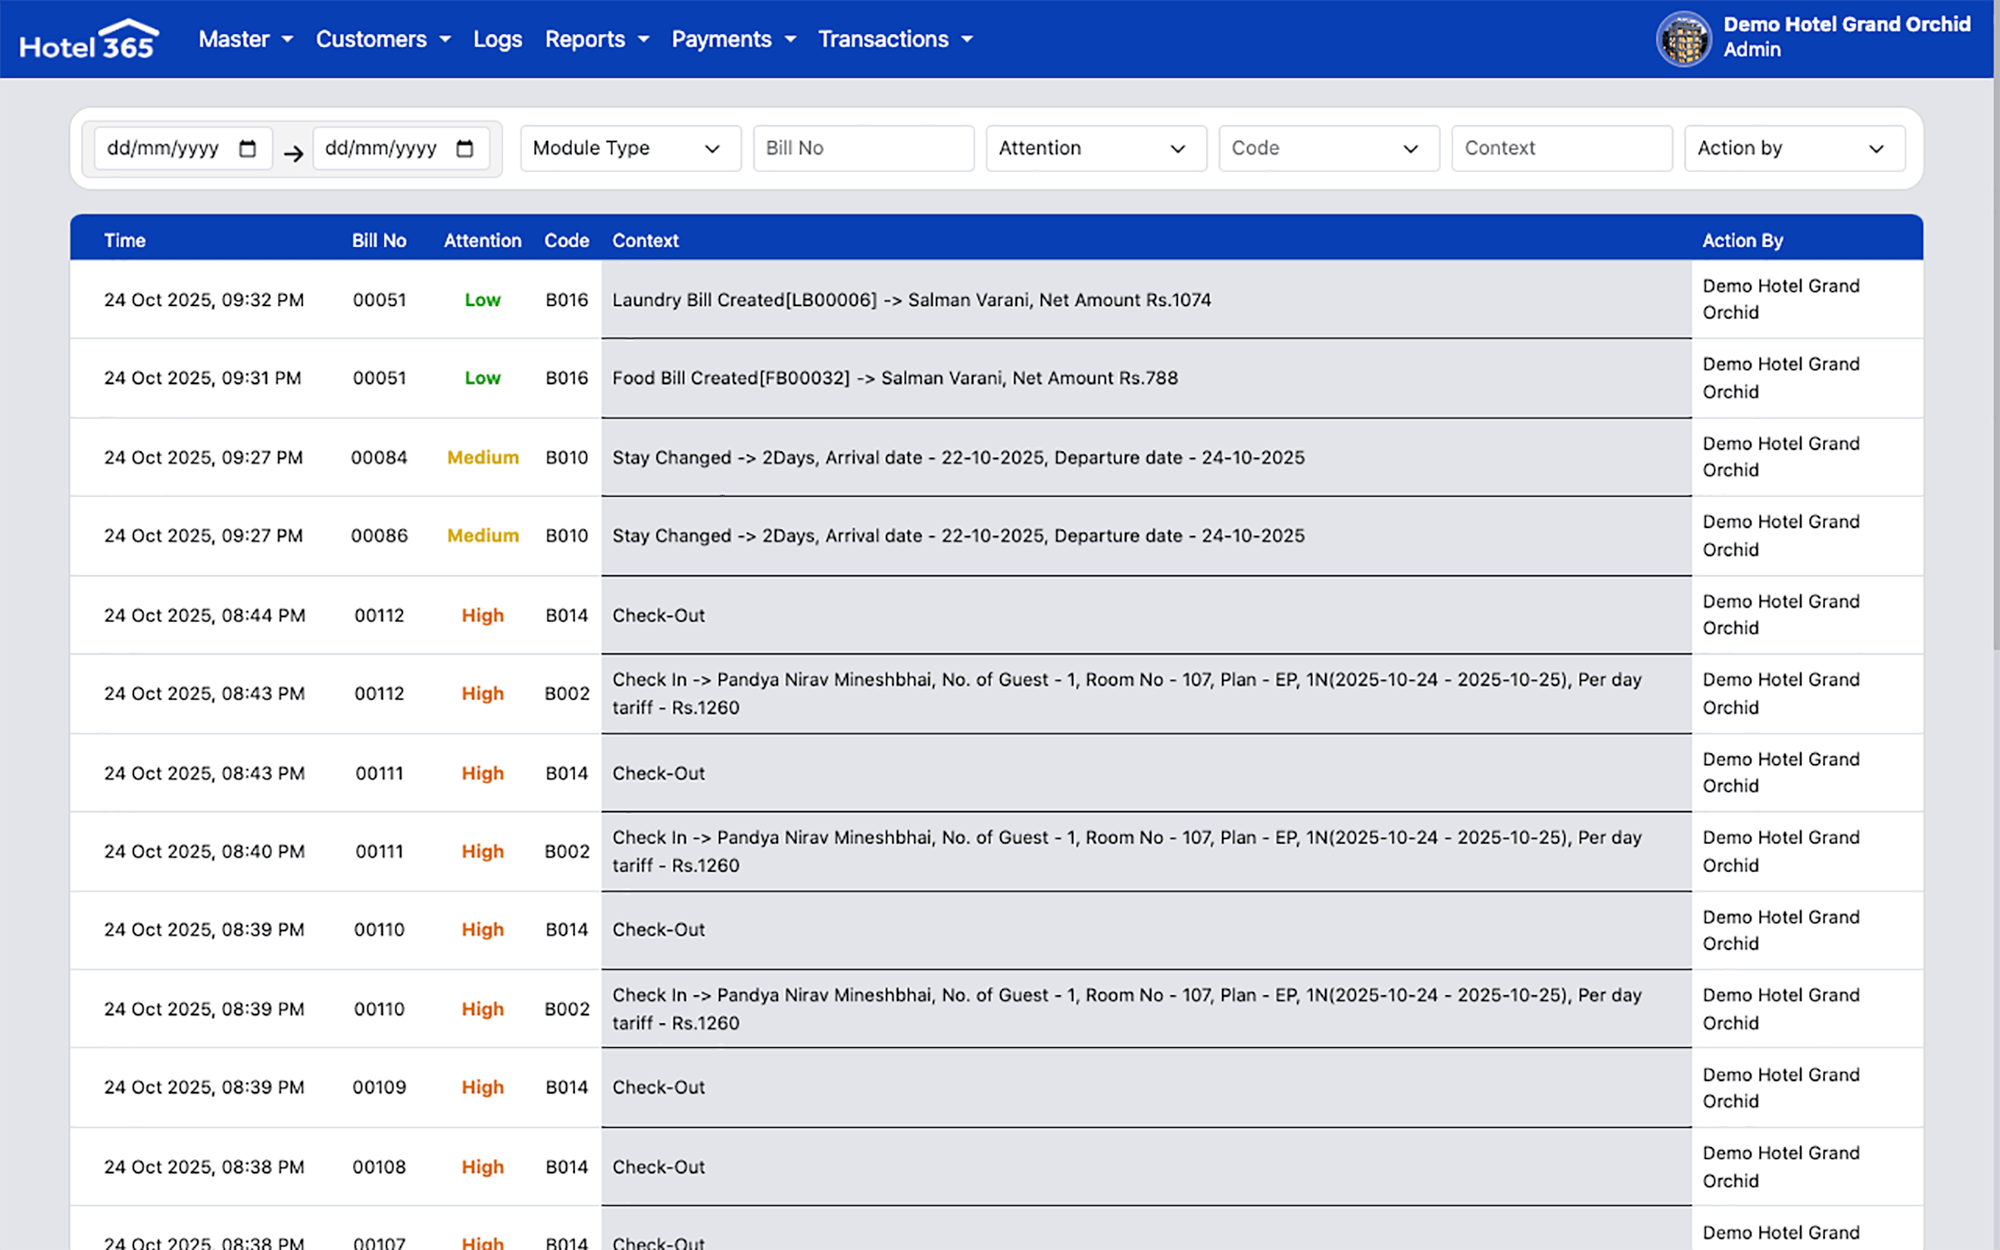Expand the Module Type dropdown
This screenshot has width=2000, height=1250.
coord(630,148)
